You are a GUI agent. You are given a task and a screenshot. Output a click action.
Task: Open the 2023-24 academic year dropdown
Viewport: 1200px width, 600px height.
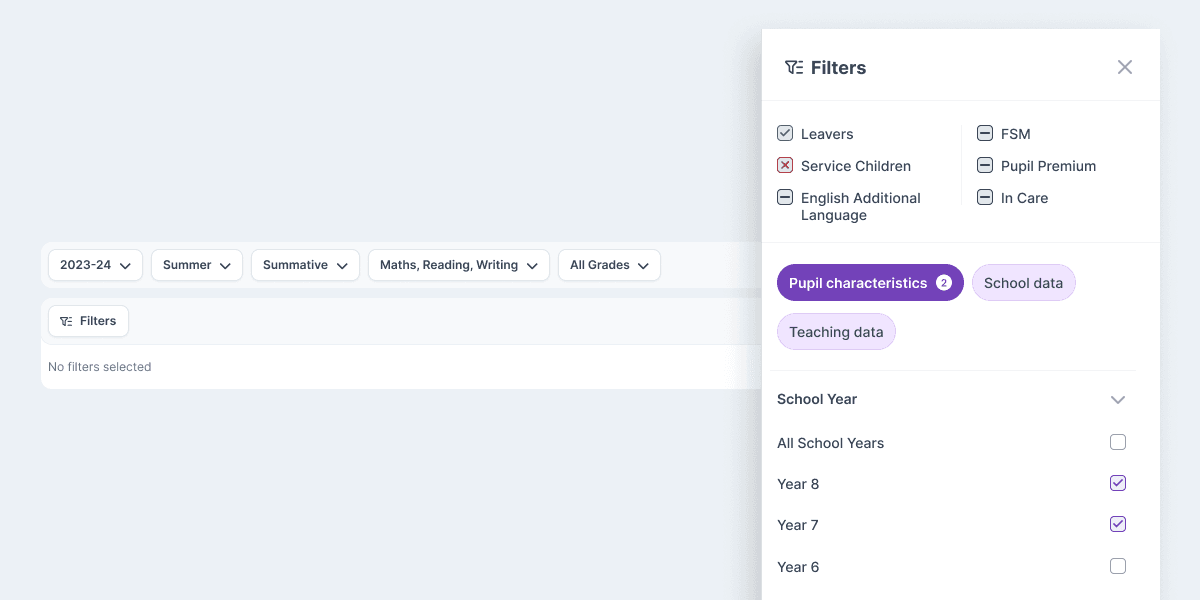tap(95, 265)
